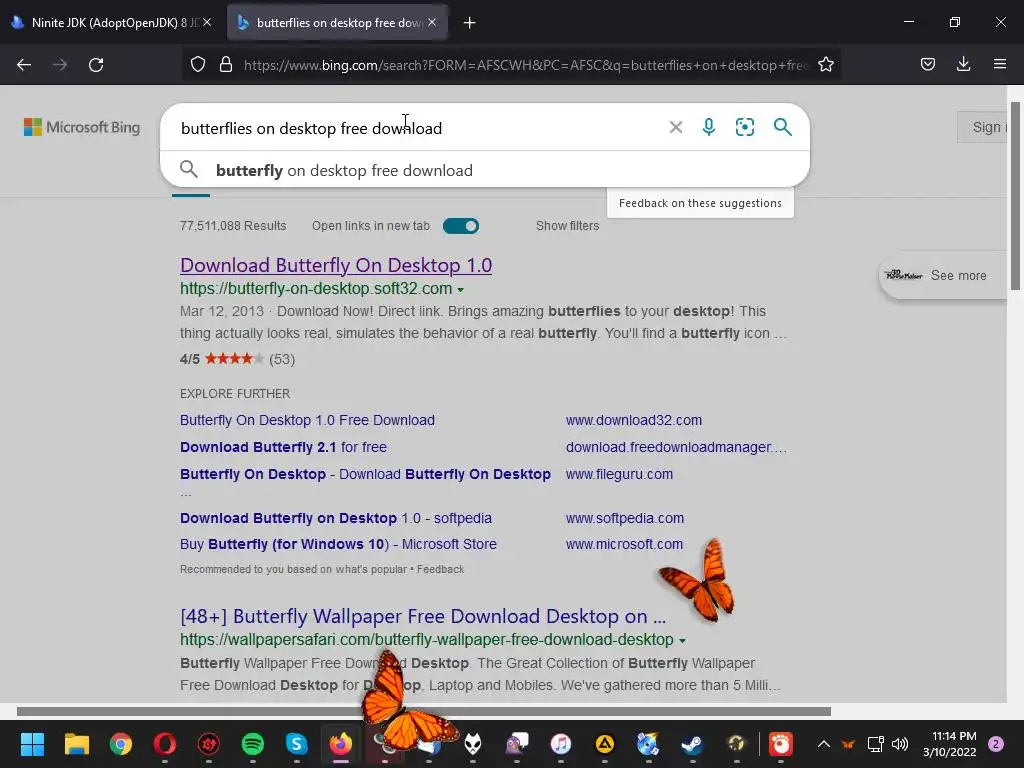Open AIMP triangle taskbar icon
Viewport: 1024px width, 768px height.
coord(605,744)
